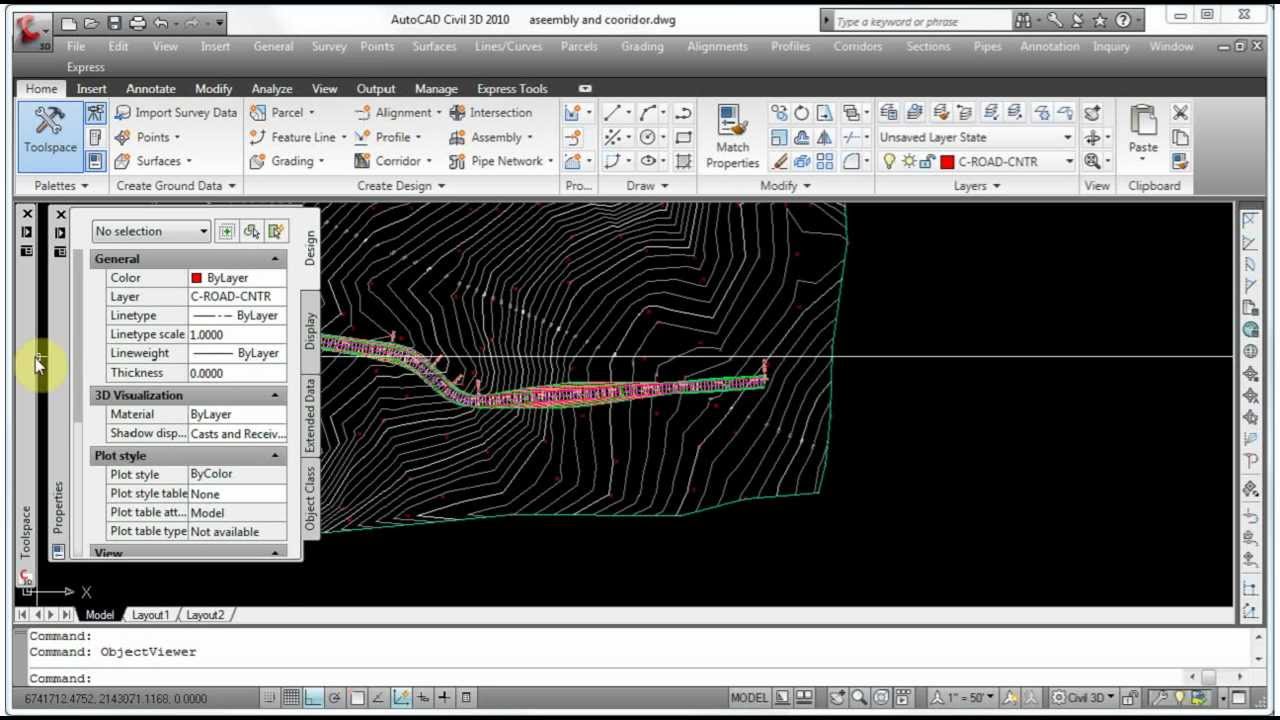The image size is (1280, 720).
Task: Click the Array tool in Modify panel
Action: [x=824, y=161]
